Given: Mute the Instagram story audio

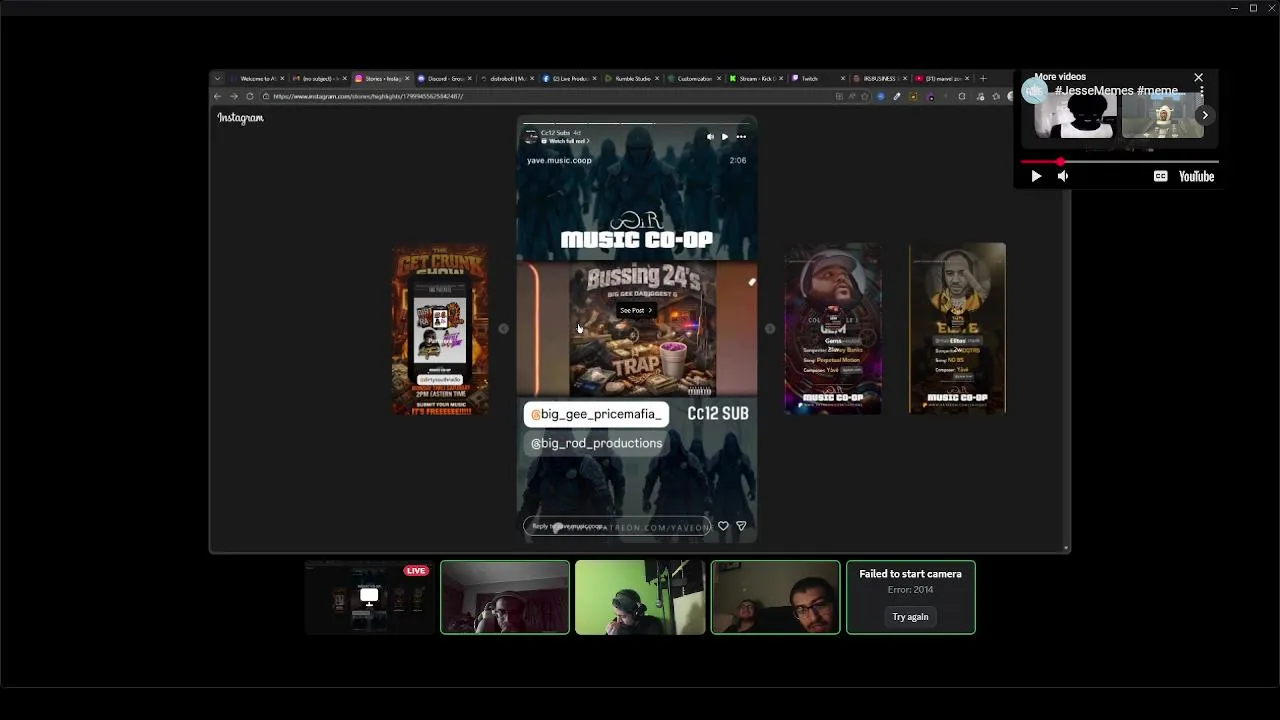Looking at the screenshot, I should point(710,137).
